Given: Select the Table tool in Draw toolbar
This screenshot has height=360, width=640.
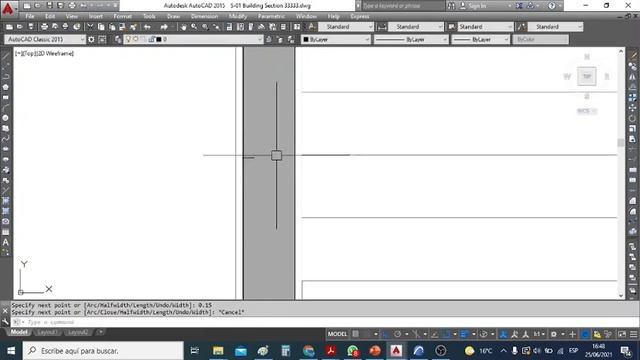Looking at the screenshot, I should pyautogui.click(x=6, y=232).
